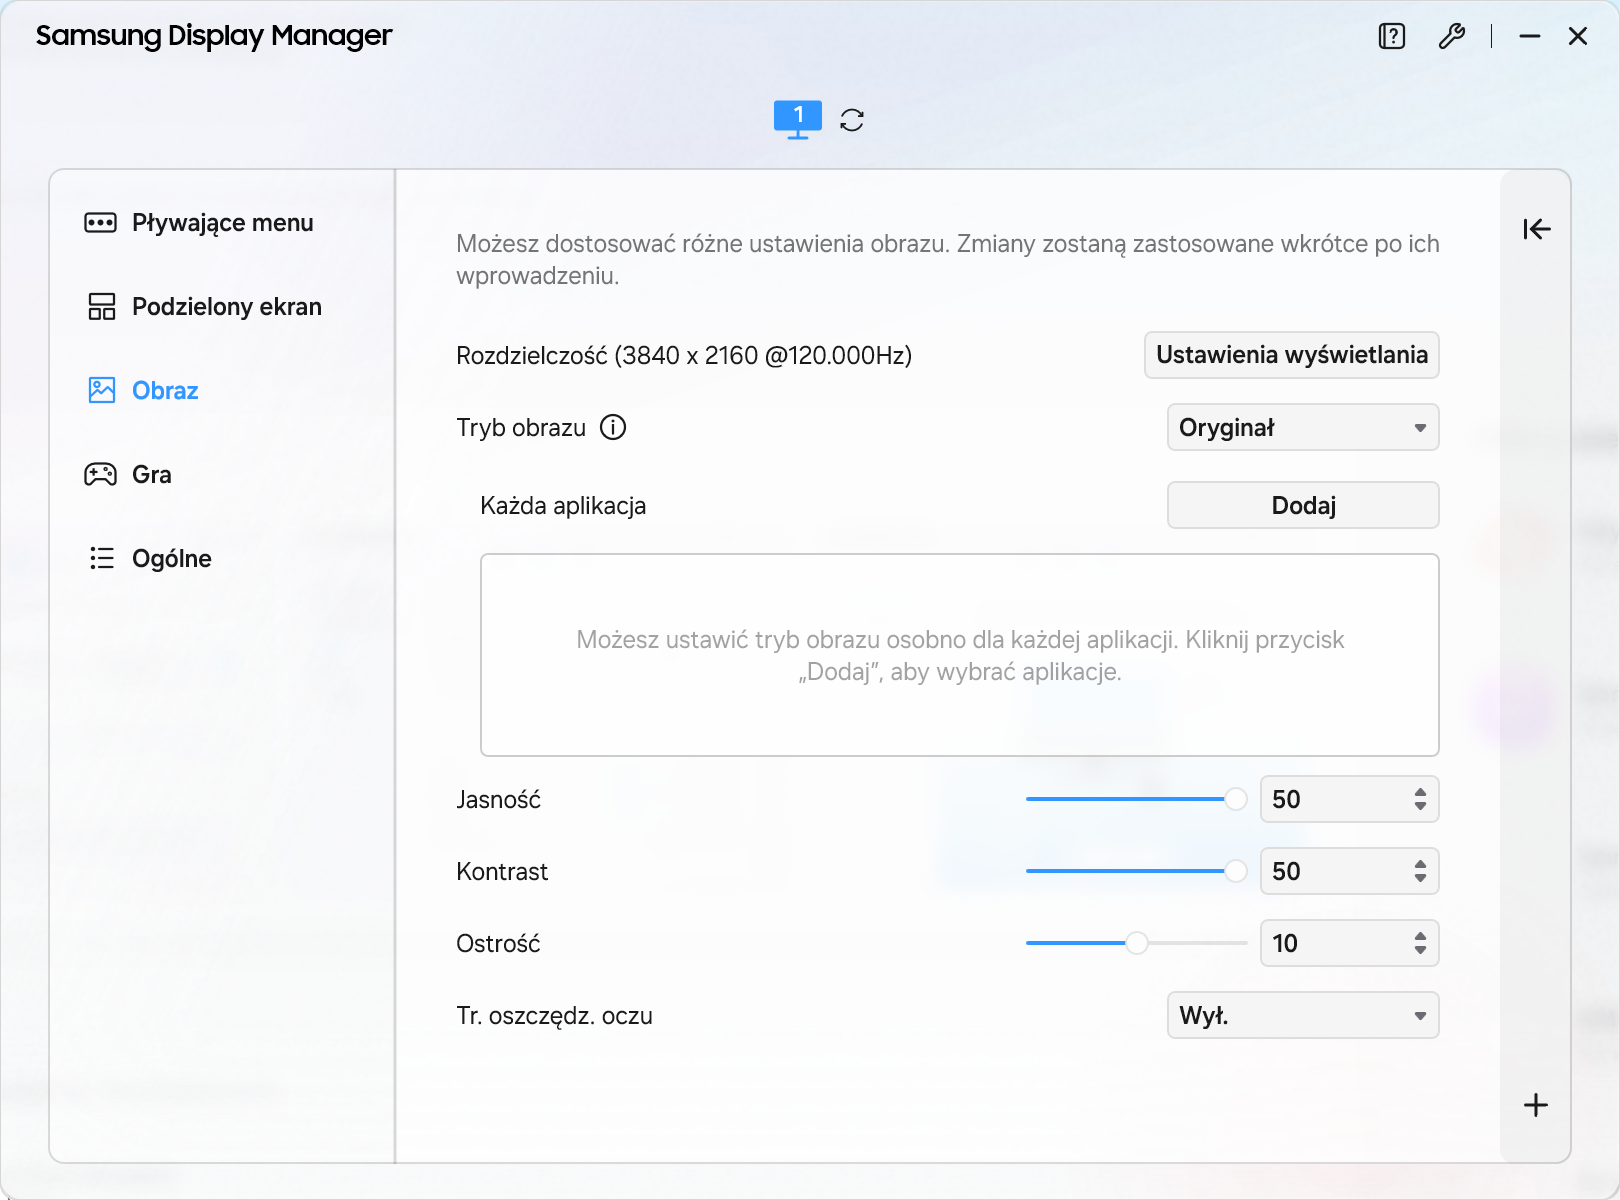Increase Jasność value with up arrow
The width and height of the screenshot is (1620, 1200).
coord(1420,792)
